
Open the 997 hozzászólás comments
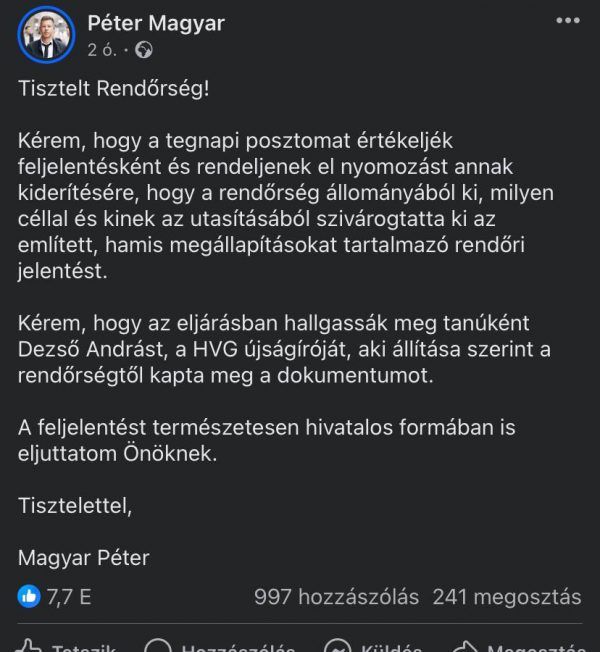tap(336, 597)
